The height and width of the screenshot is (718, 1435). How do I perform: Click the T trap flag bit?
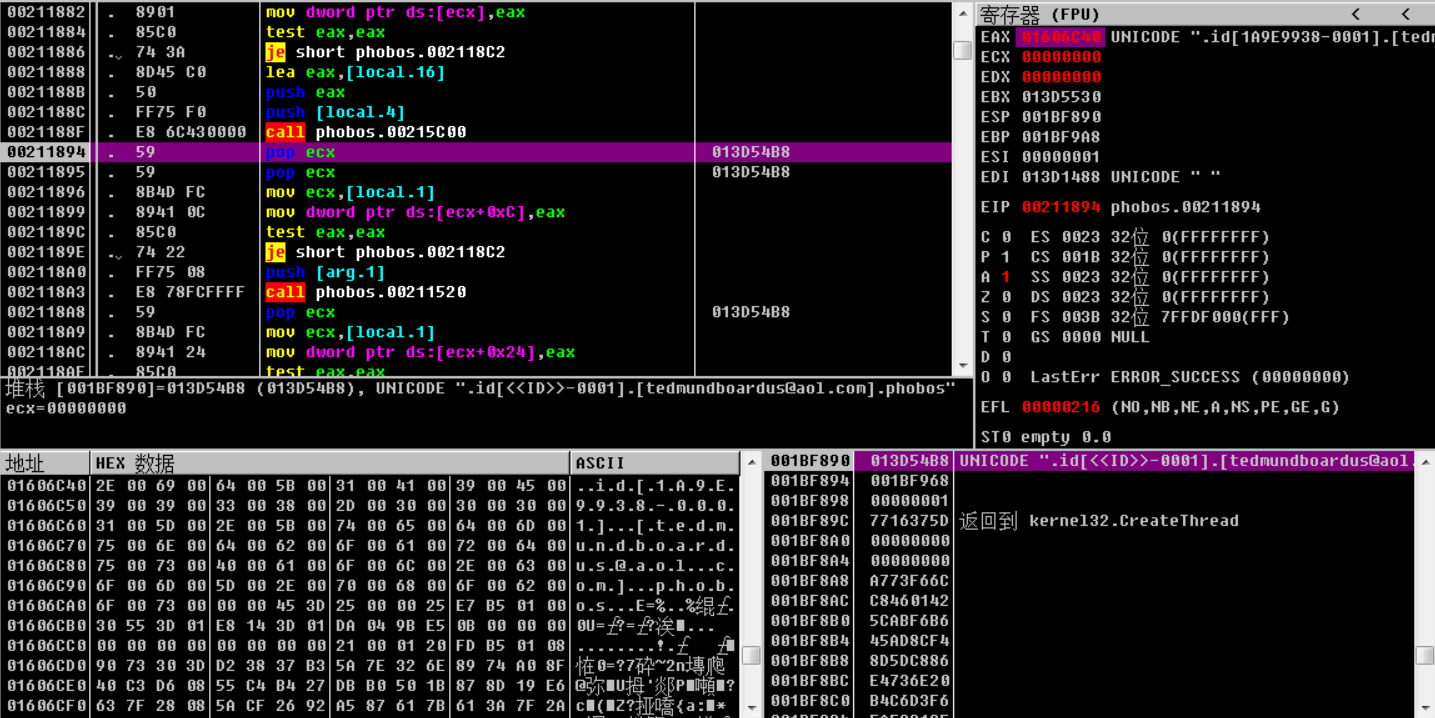click(1005, 337)
